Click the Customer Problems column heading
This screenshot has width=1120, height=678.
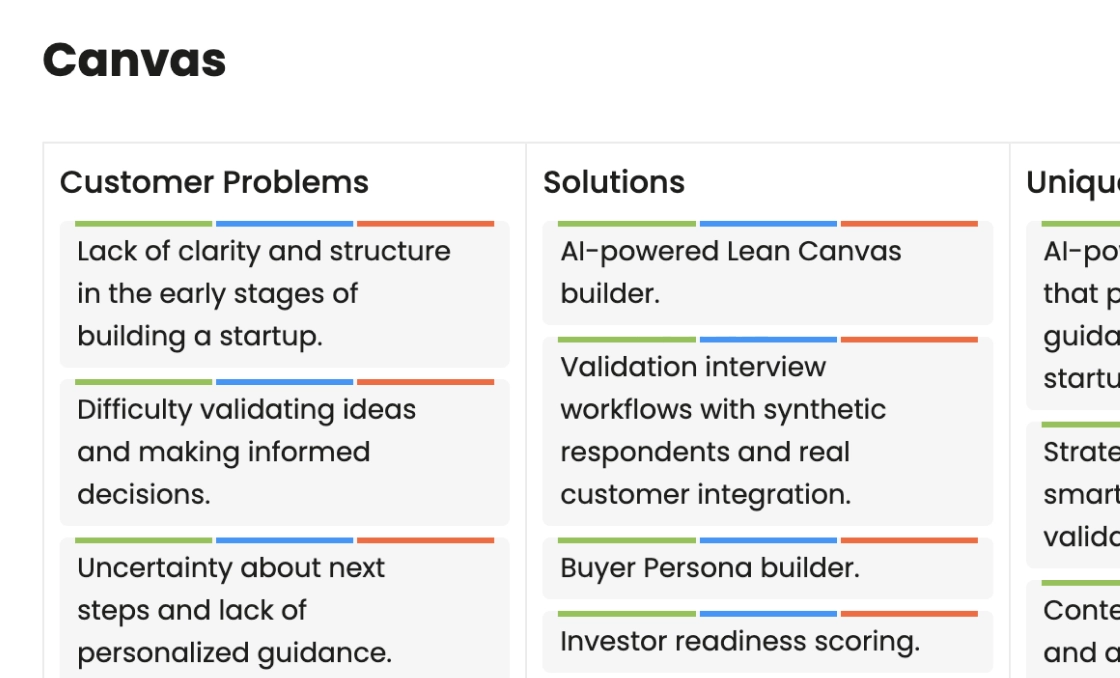(x=214, y=182)
